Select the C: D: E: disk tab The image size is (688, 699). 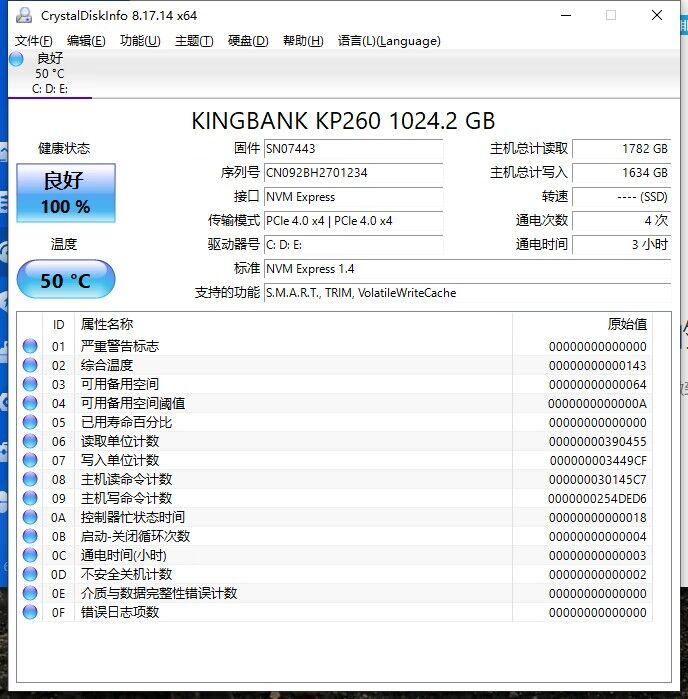point(50,73)
